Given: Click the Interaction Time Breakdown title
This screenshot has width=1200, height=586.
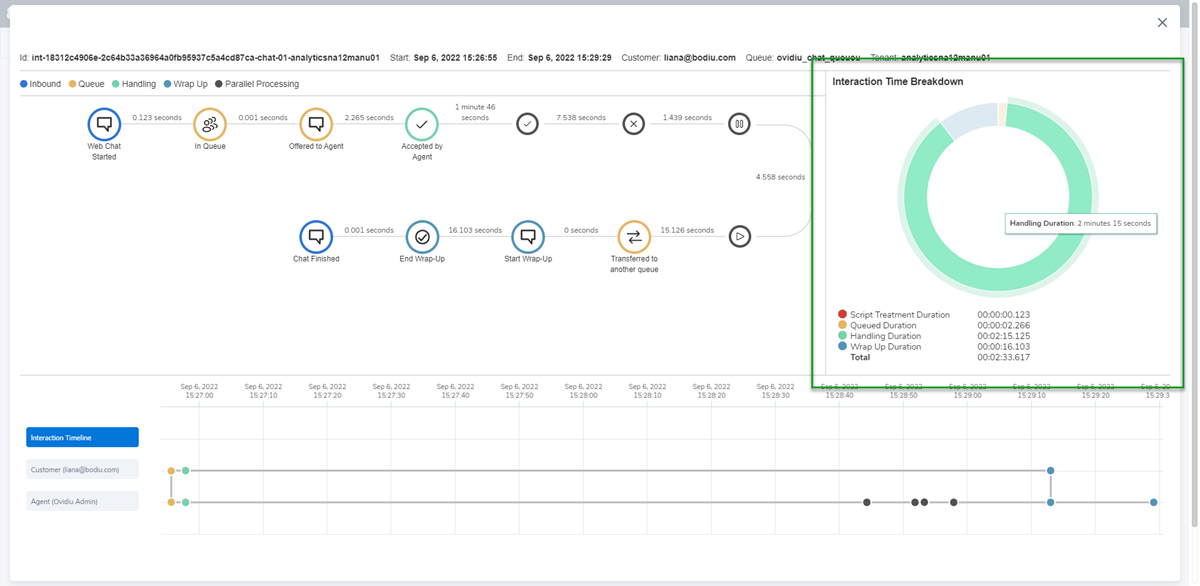Looking at the screenshot, I should (898, 82).
